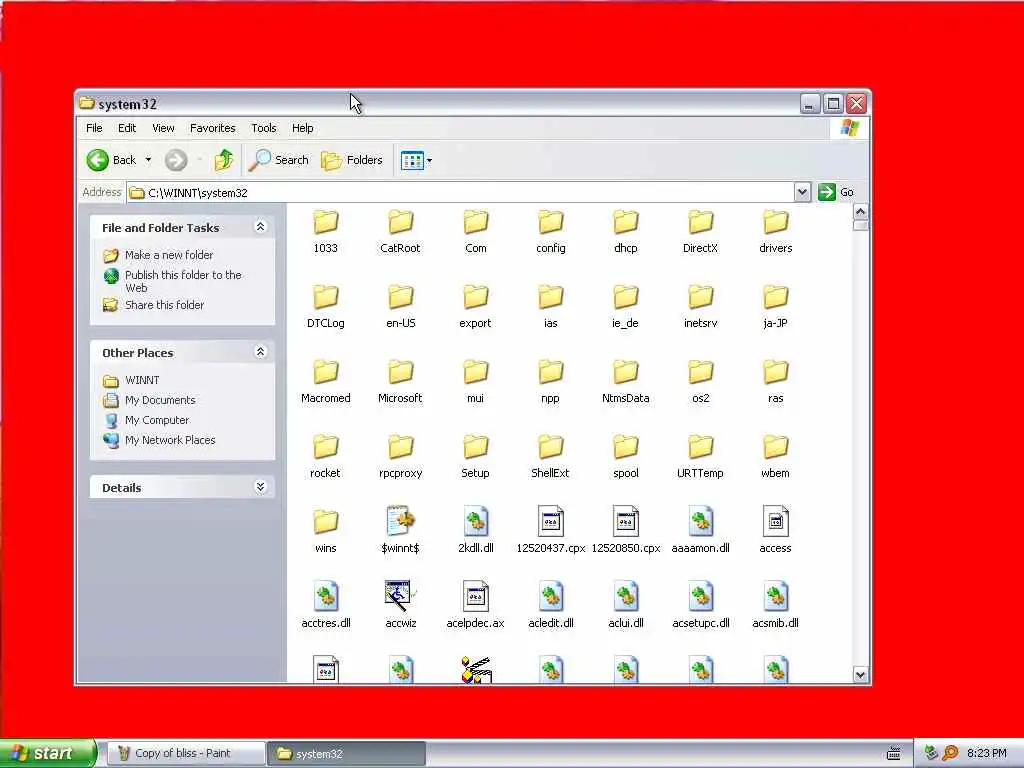Collapse the File and Folder Tasks panel
The height and width of the screenshot is (768, 1024).
[x=260, y=227]
